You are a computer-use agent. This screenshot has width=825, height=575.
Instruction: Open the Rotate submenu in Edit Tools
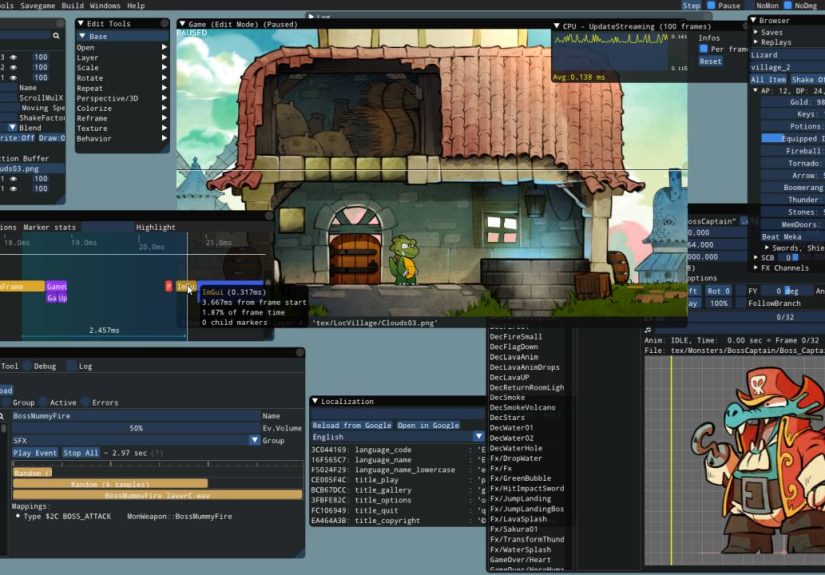[x=122, y=78]
